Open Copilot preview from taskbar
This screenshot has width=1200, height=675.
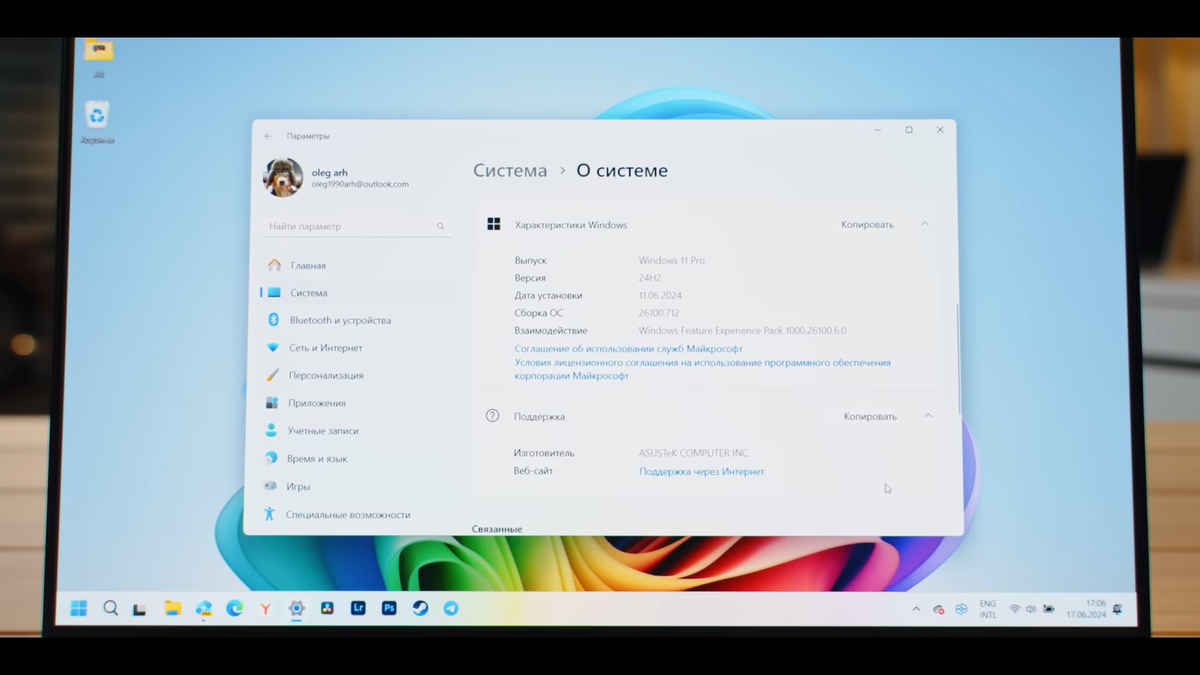[203, 608]
